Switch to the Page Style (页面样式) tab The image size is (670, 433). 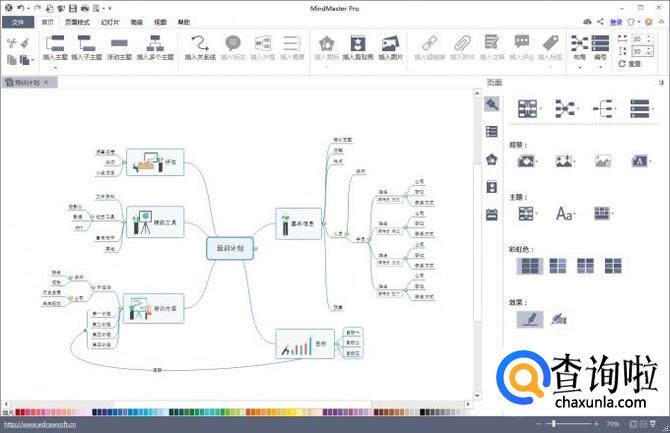77,22
